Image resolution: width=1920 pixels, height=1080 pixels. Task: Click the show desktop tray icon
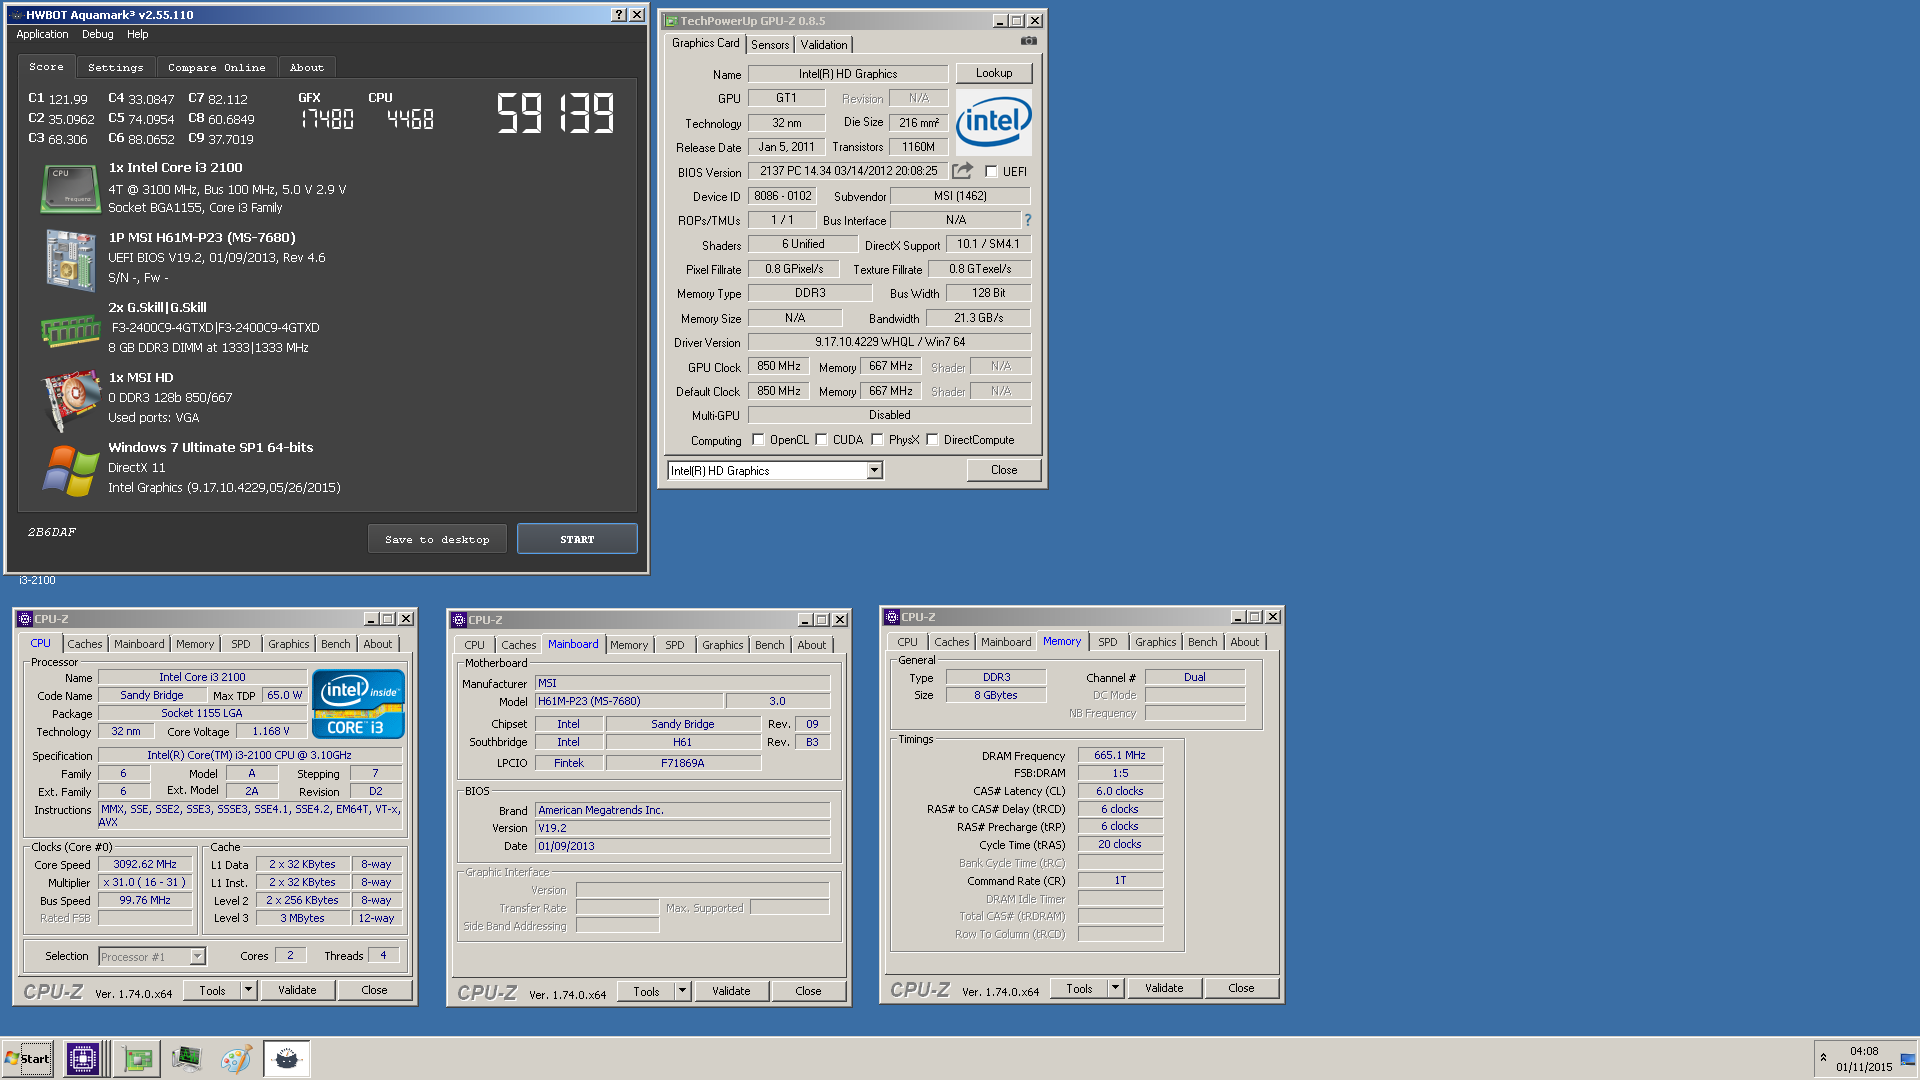[x=1908, y=1058]
